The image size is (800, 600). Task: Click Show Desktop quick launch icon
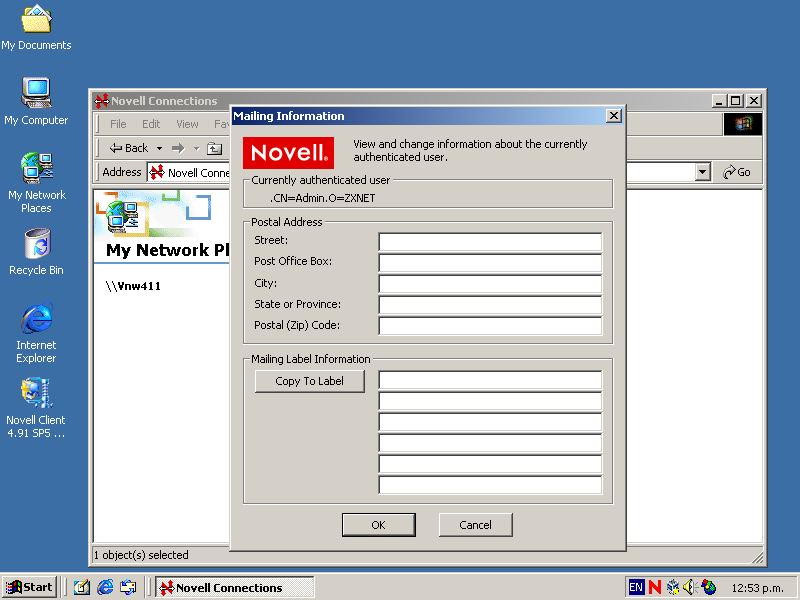pyautogui.click(x=82, y=587)
